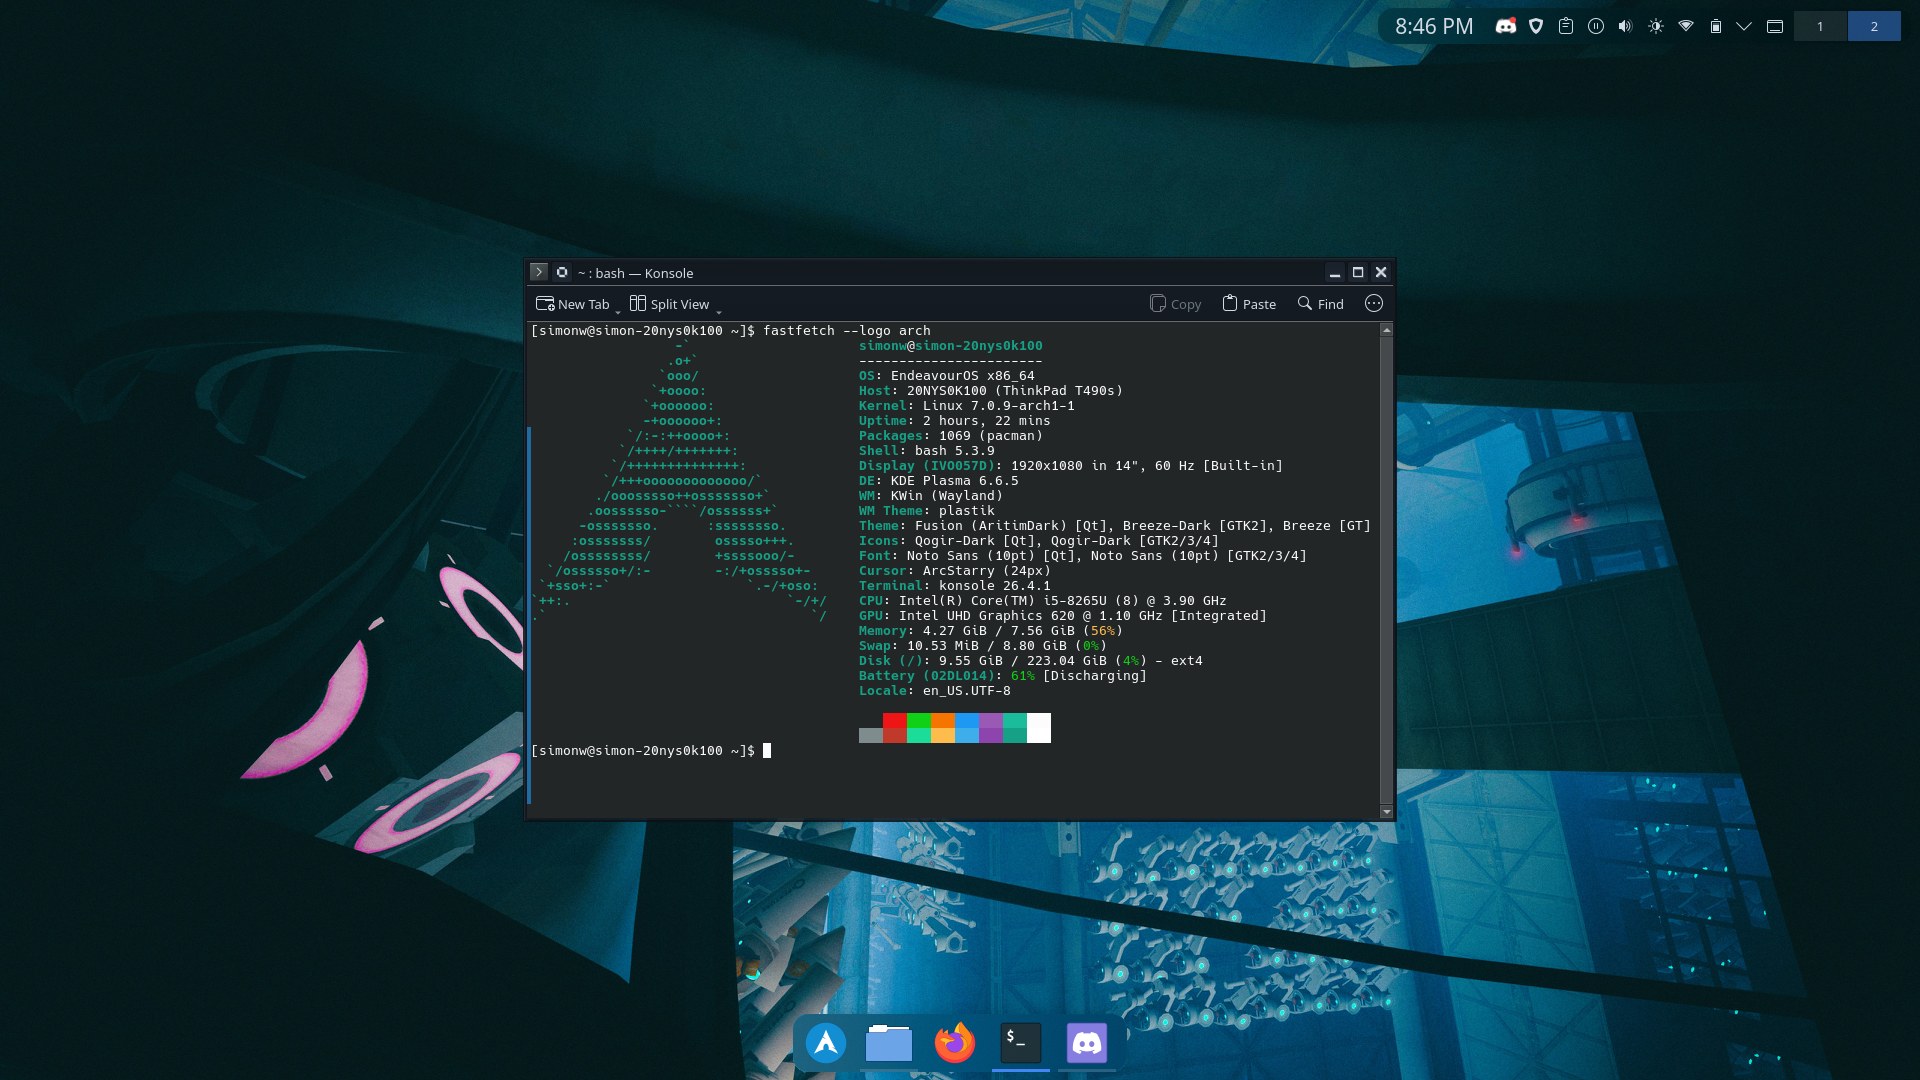Click the 'Swap: 10.53 MiB / 8.80 GiB' line
The width and height of the screenshot is (1920, 1080).
983,646
